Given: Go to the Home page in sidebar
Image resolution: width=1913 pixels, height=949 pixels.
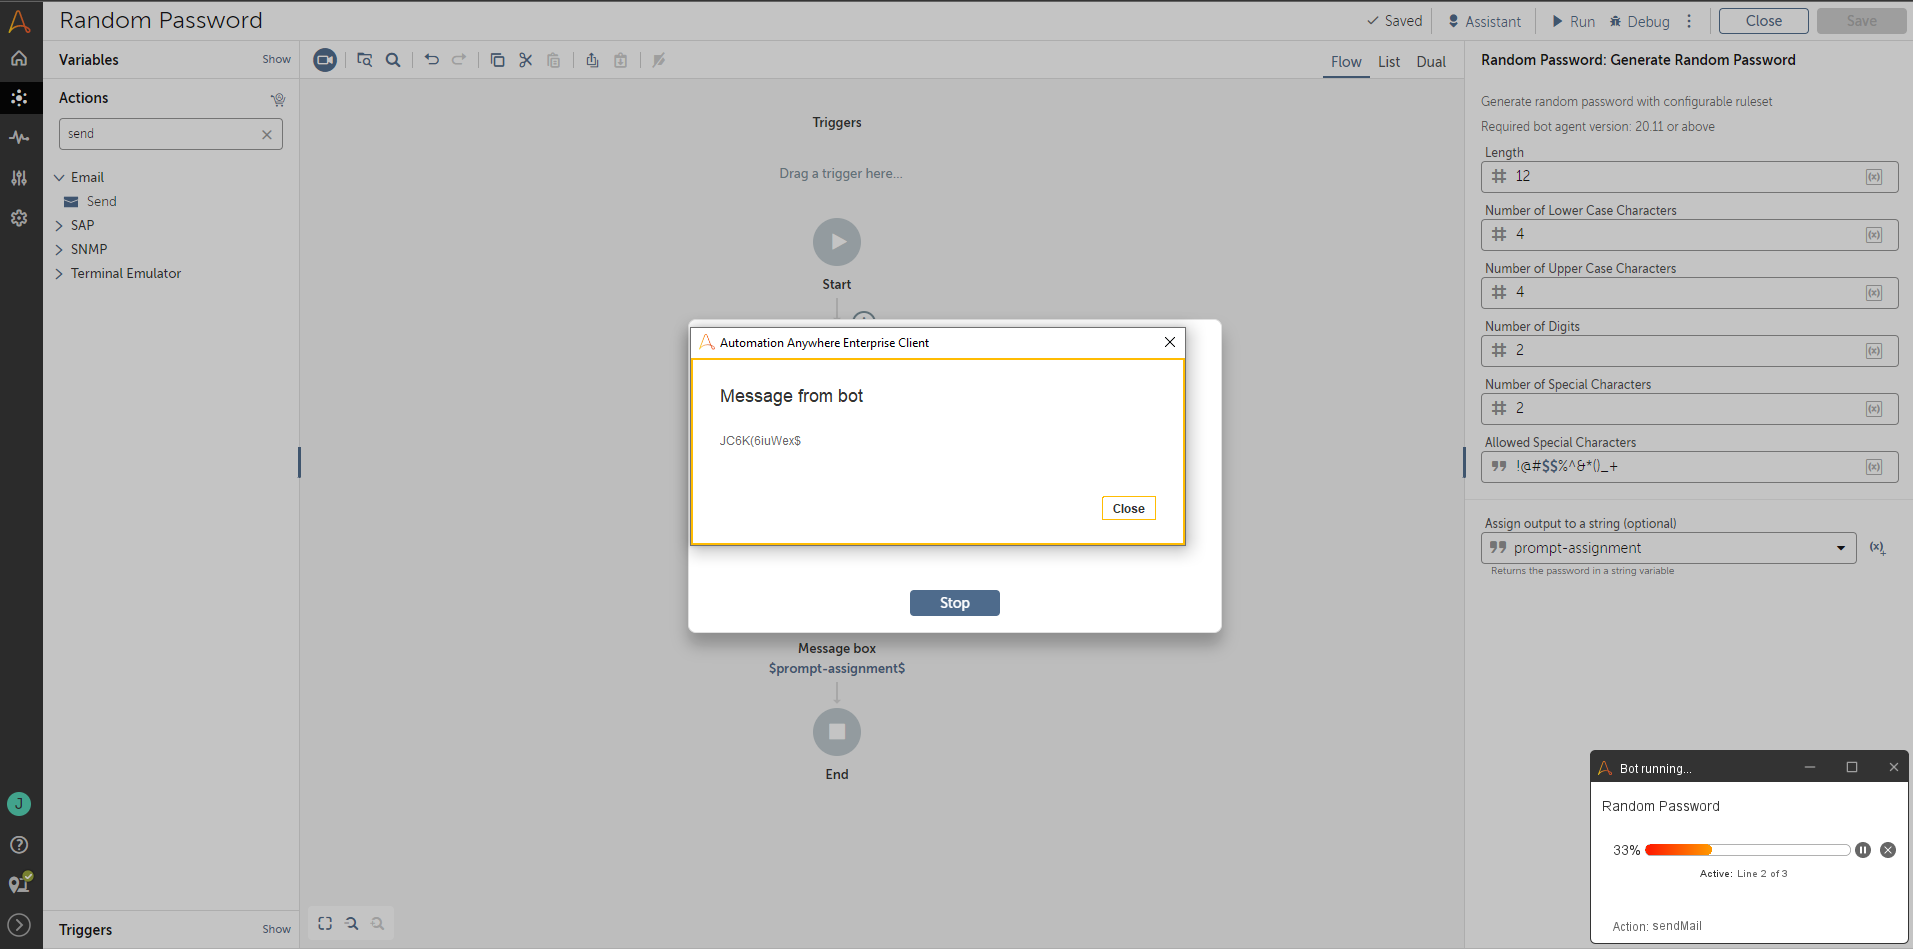Looking at the screenshot, I should pyautogui.click(x=19, y=58).
